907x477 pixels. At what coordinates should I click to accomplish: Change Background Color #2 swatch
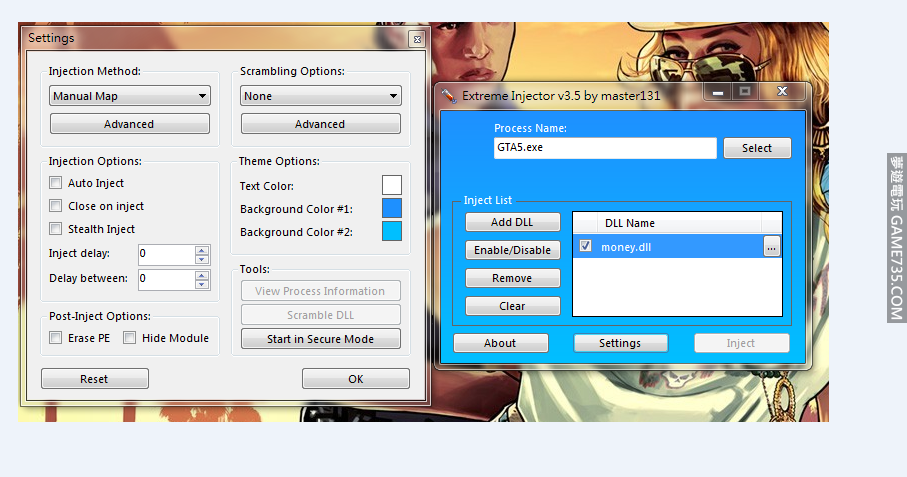click(x=392, y=231)
